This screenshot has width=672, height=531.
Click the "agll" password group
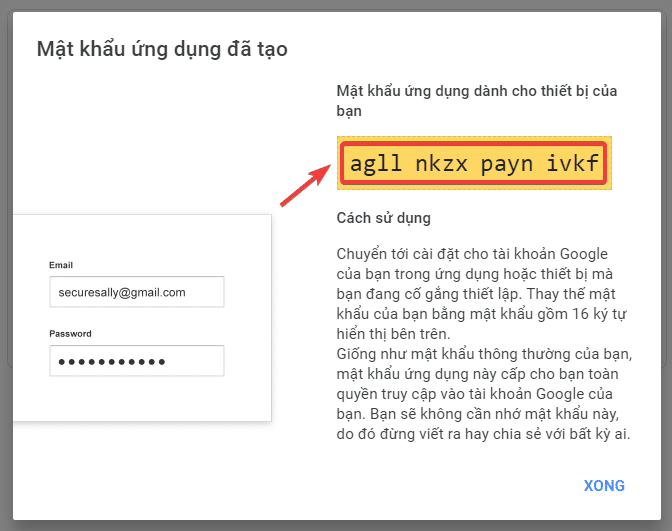376,163
